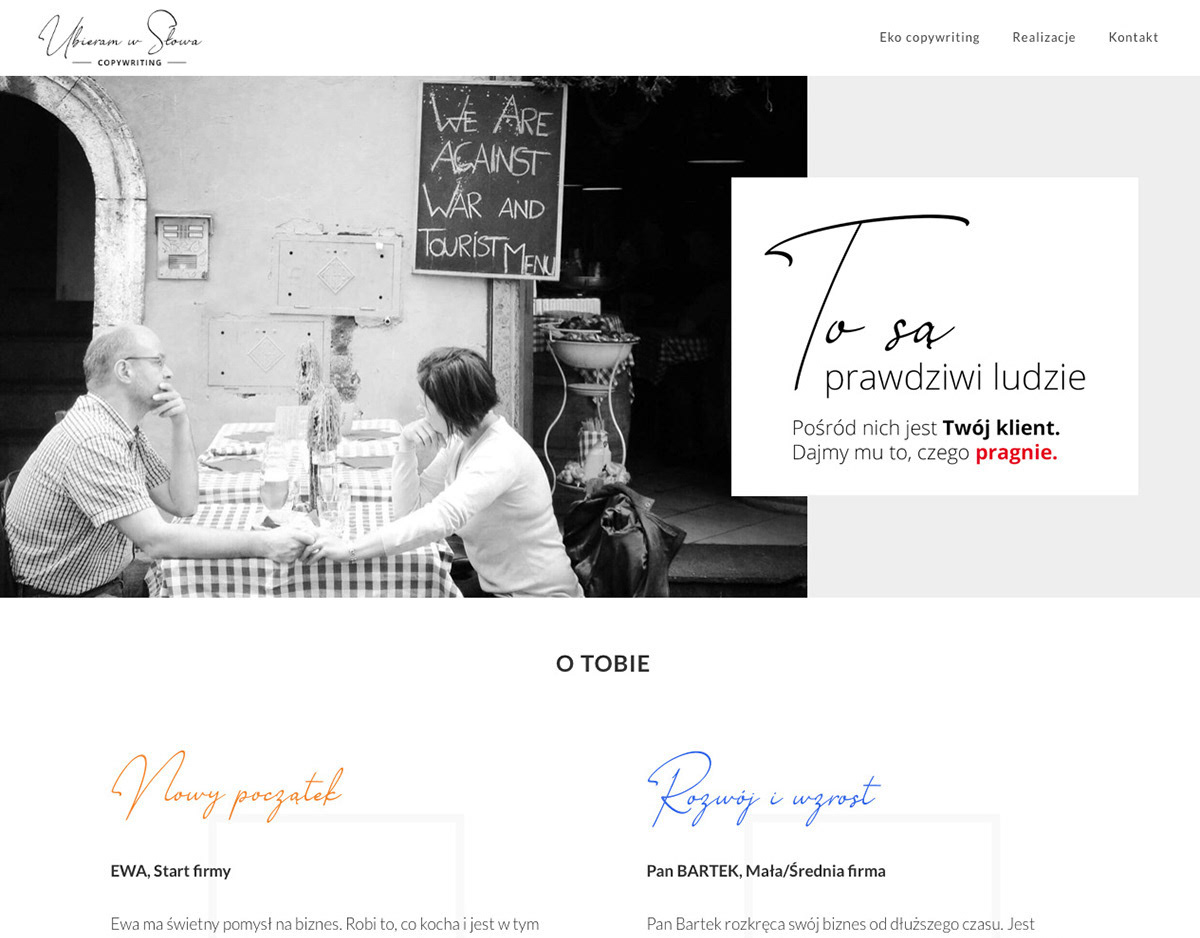Click the large 'To są' handwritten text
The width and height of the screenshot is (1200, 938).
(865, 300)
